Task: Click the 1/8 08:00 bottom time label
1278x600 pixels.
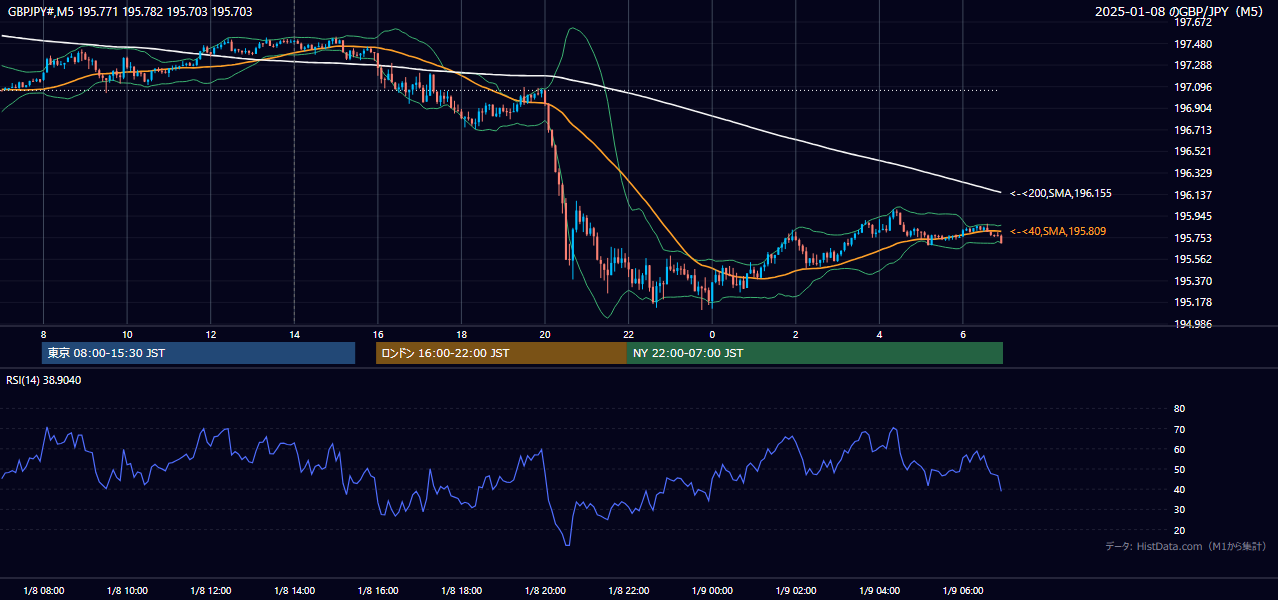Action: (x=43, y=591)
